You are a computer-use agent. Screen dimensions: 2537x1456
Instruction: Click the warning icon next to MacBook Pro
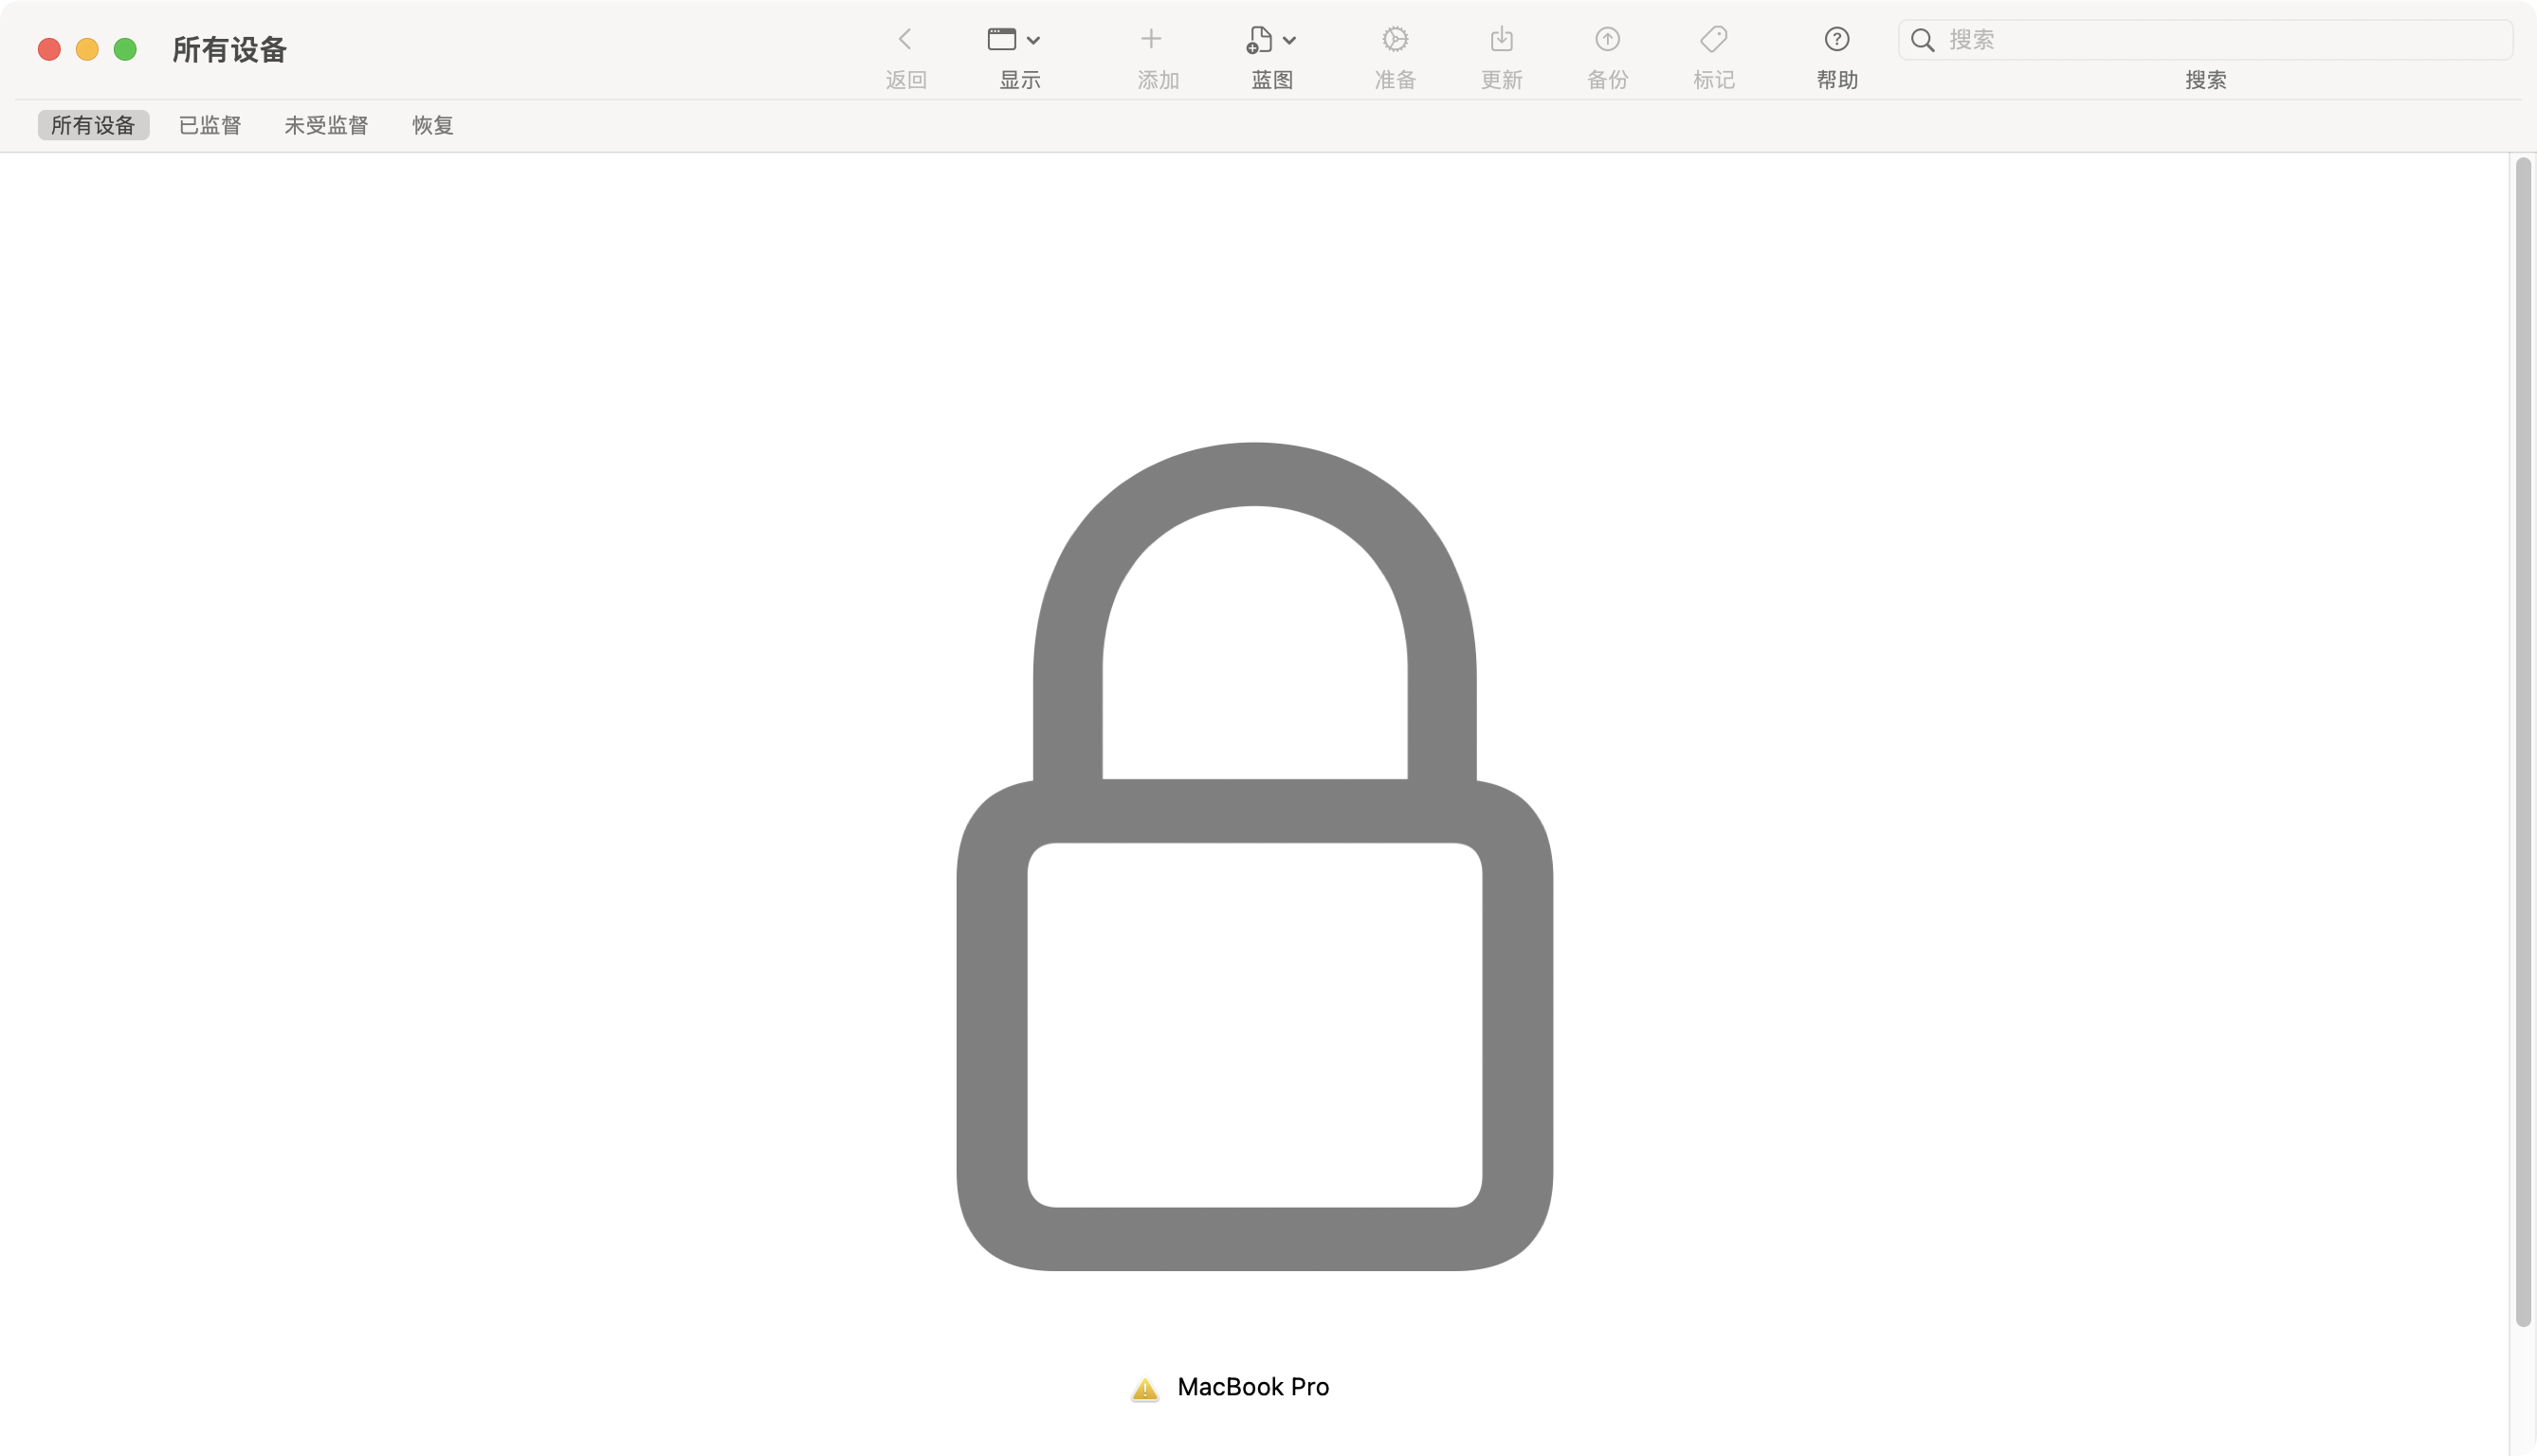click(1143, 1388)
